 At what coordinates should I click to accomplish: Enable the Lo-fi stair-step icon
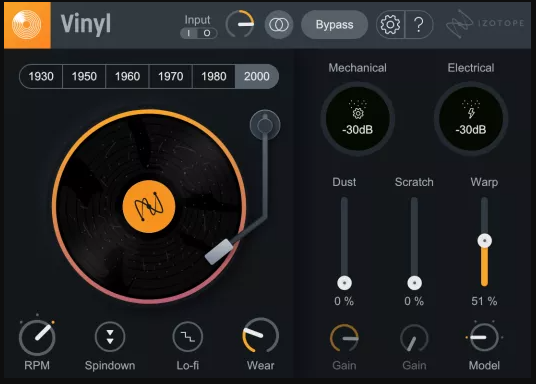click(x=188, y=337)
